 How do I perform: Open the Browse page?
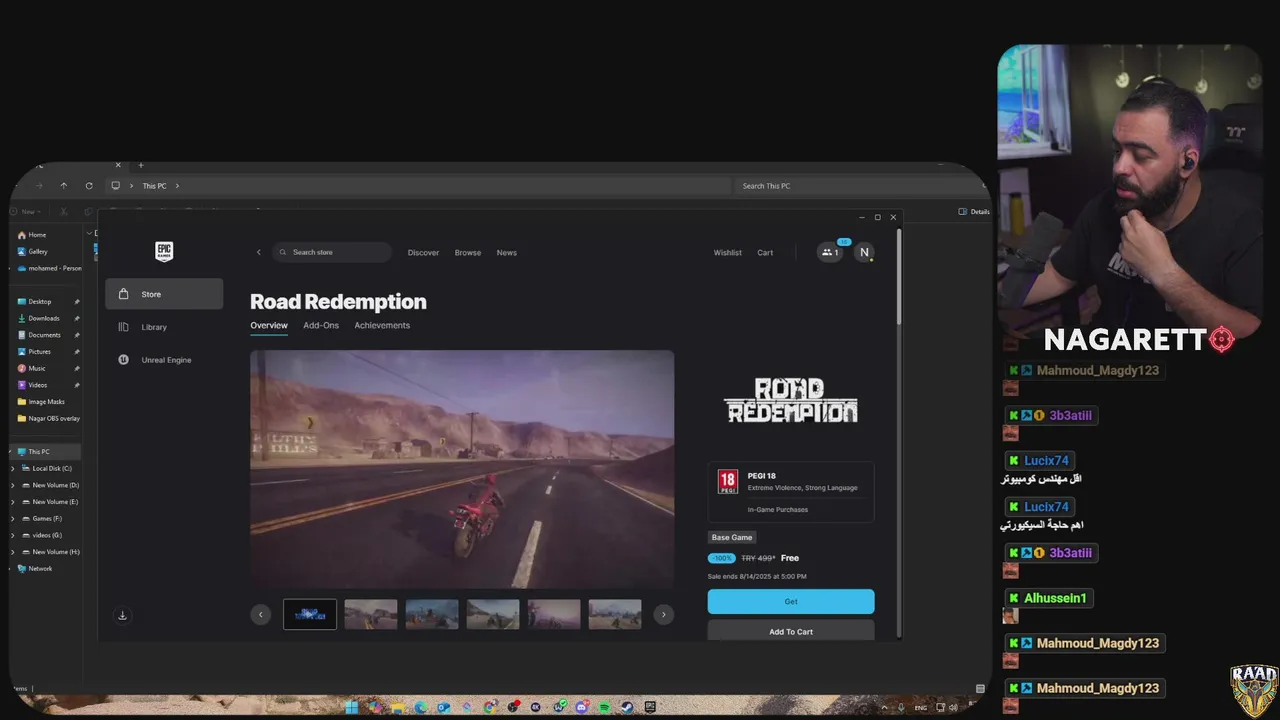click(x=468, y=252)
